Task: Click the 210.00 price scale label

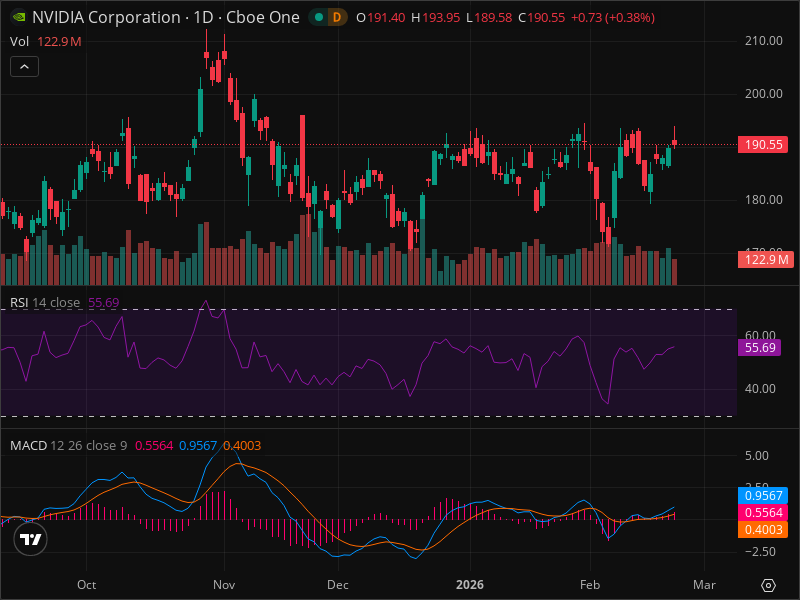Action: (x=763, y=41)
